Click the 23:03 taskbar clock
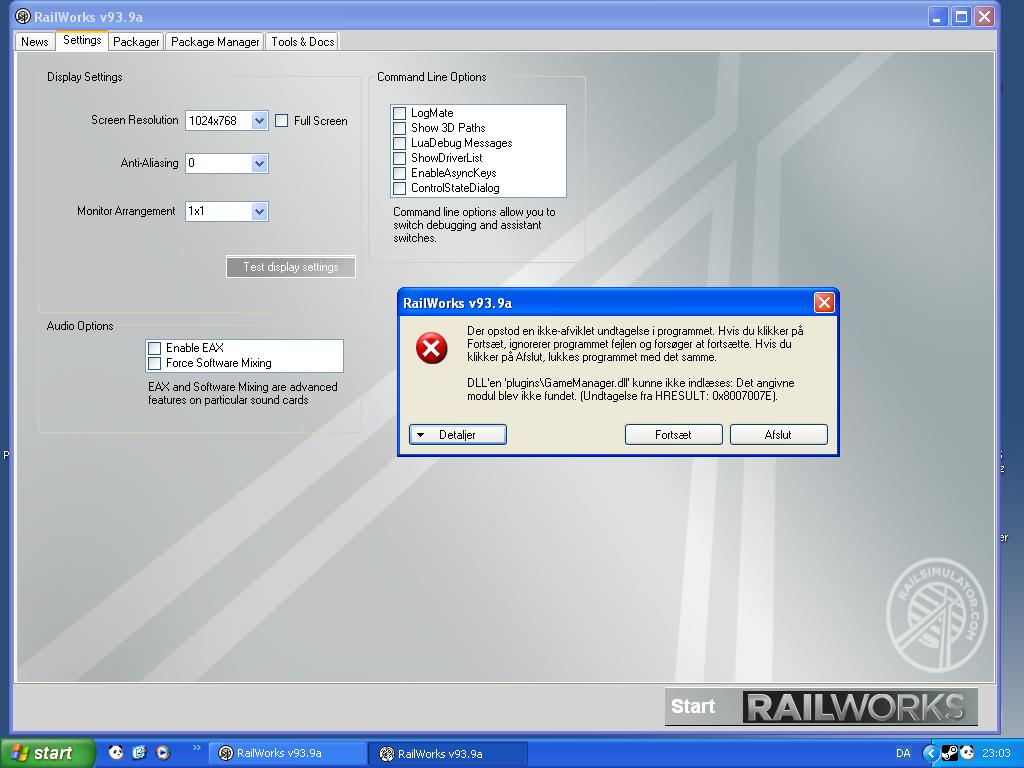The image size is (1024, 768). (x=996, y=753)
